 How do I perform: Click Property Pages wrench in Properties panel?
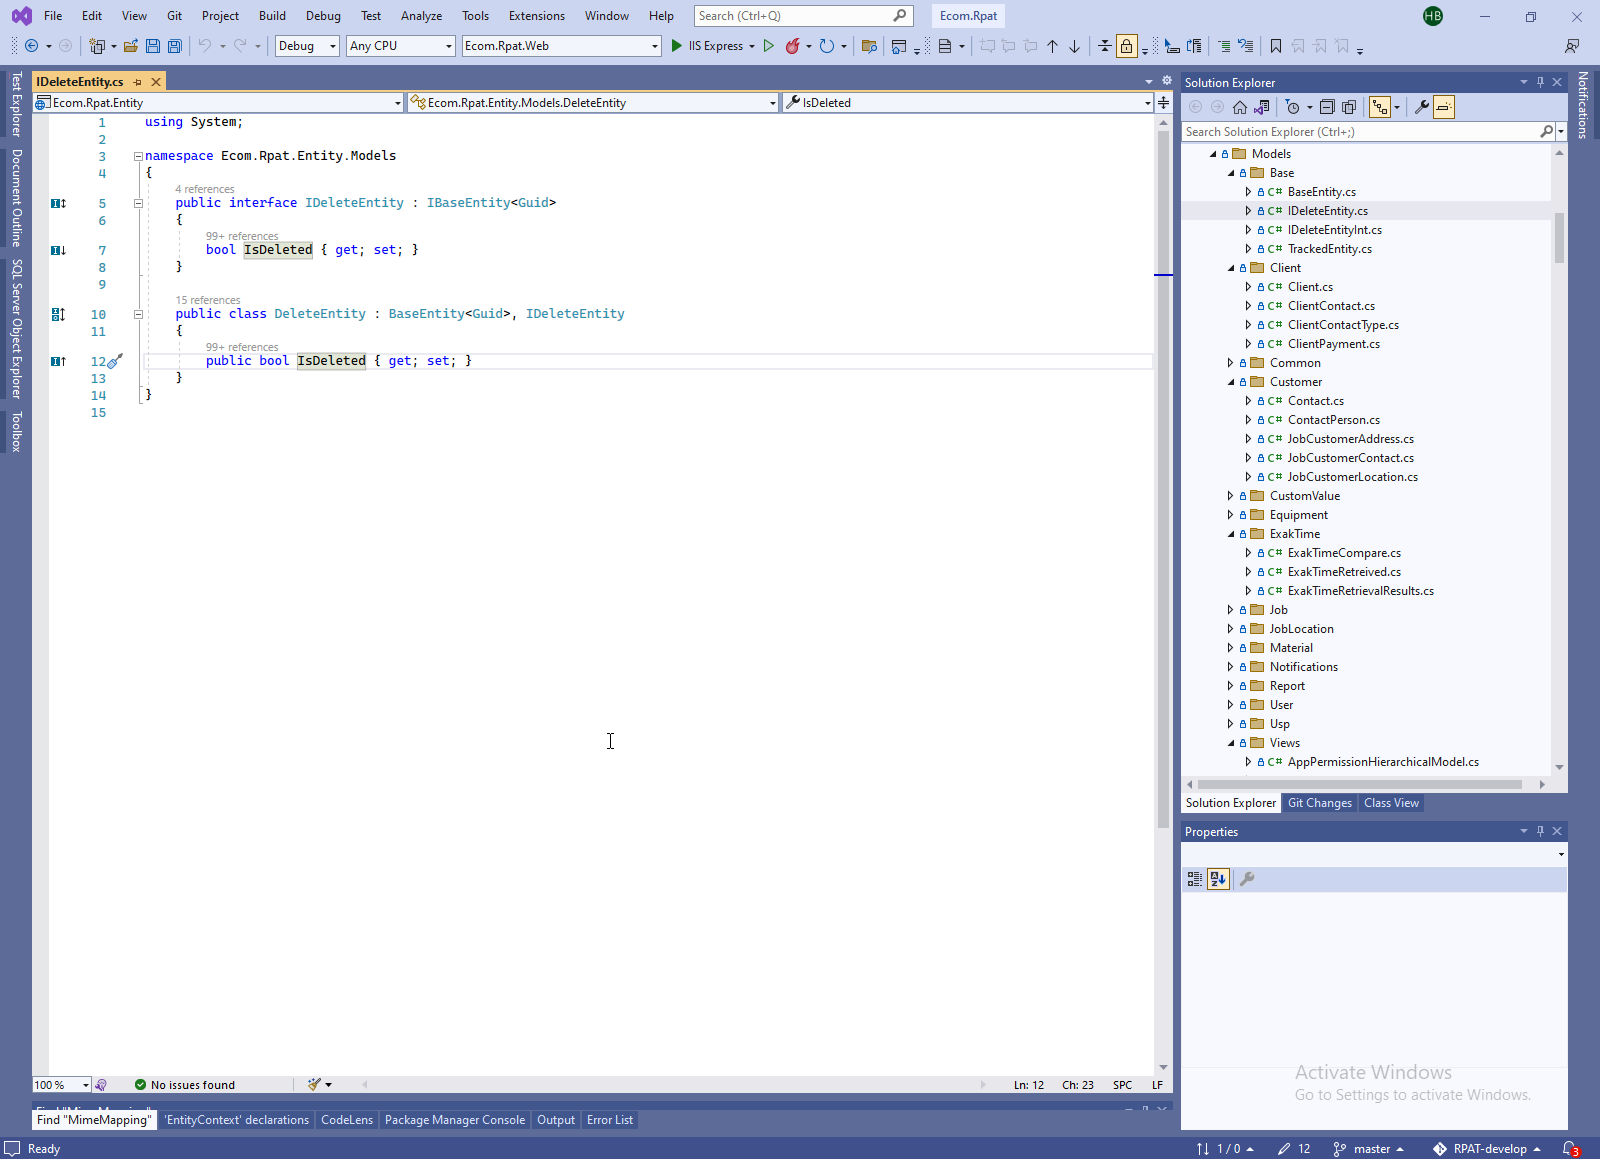click(1247, 879)
